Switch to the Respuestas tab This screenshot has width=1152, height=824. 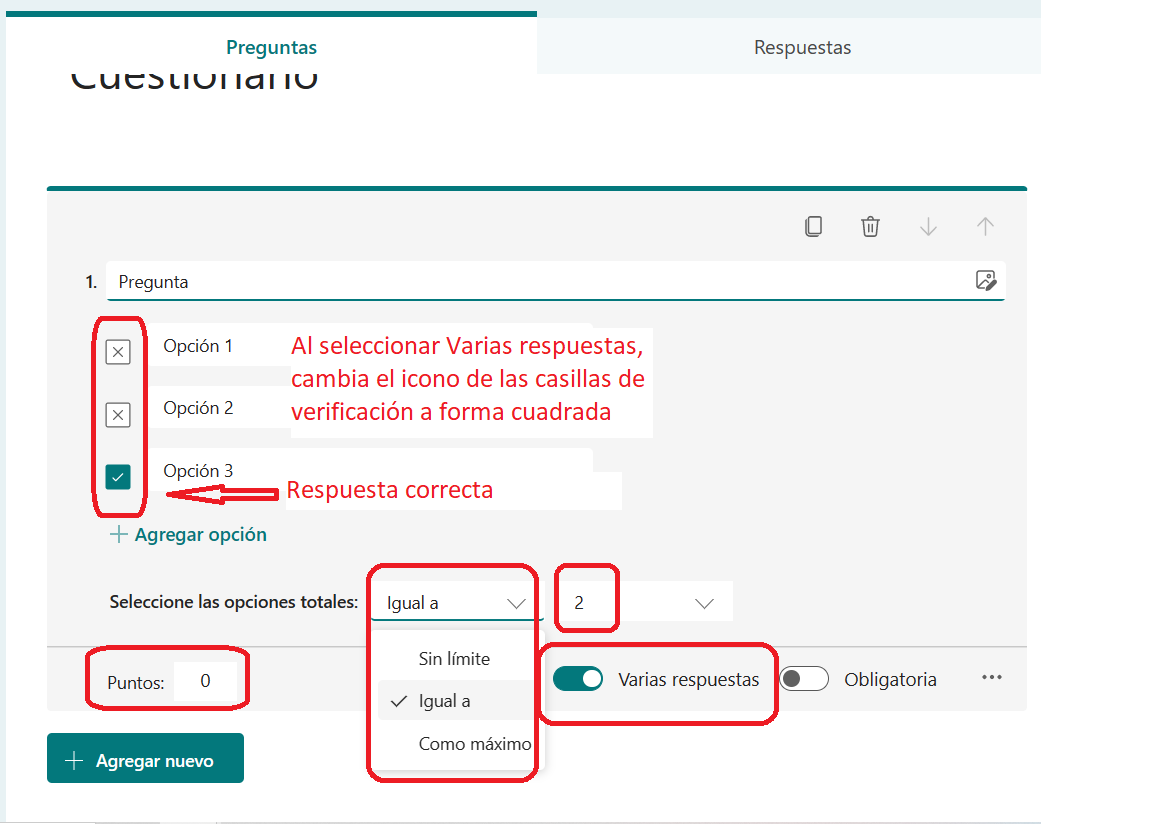point(802,48)
